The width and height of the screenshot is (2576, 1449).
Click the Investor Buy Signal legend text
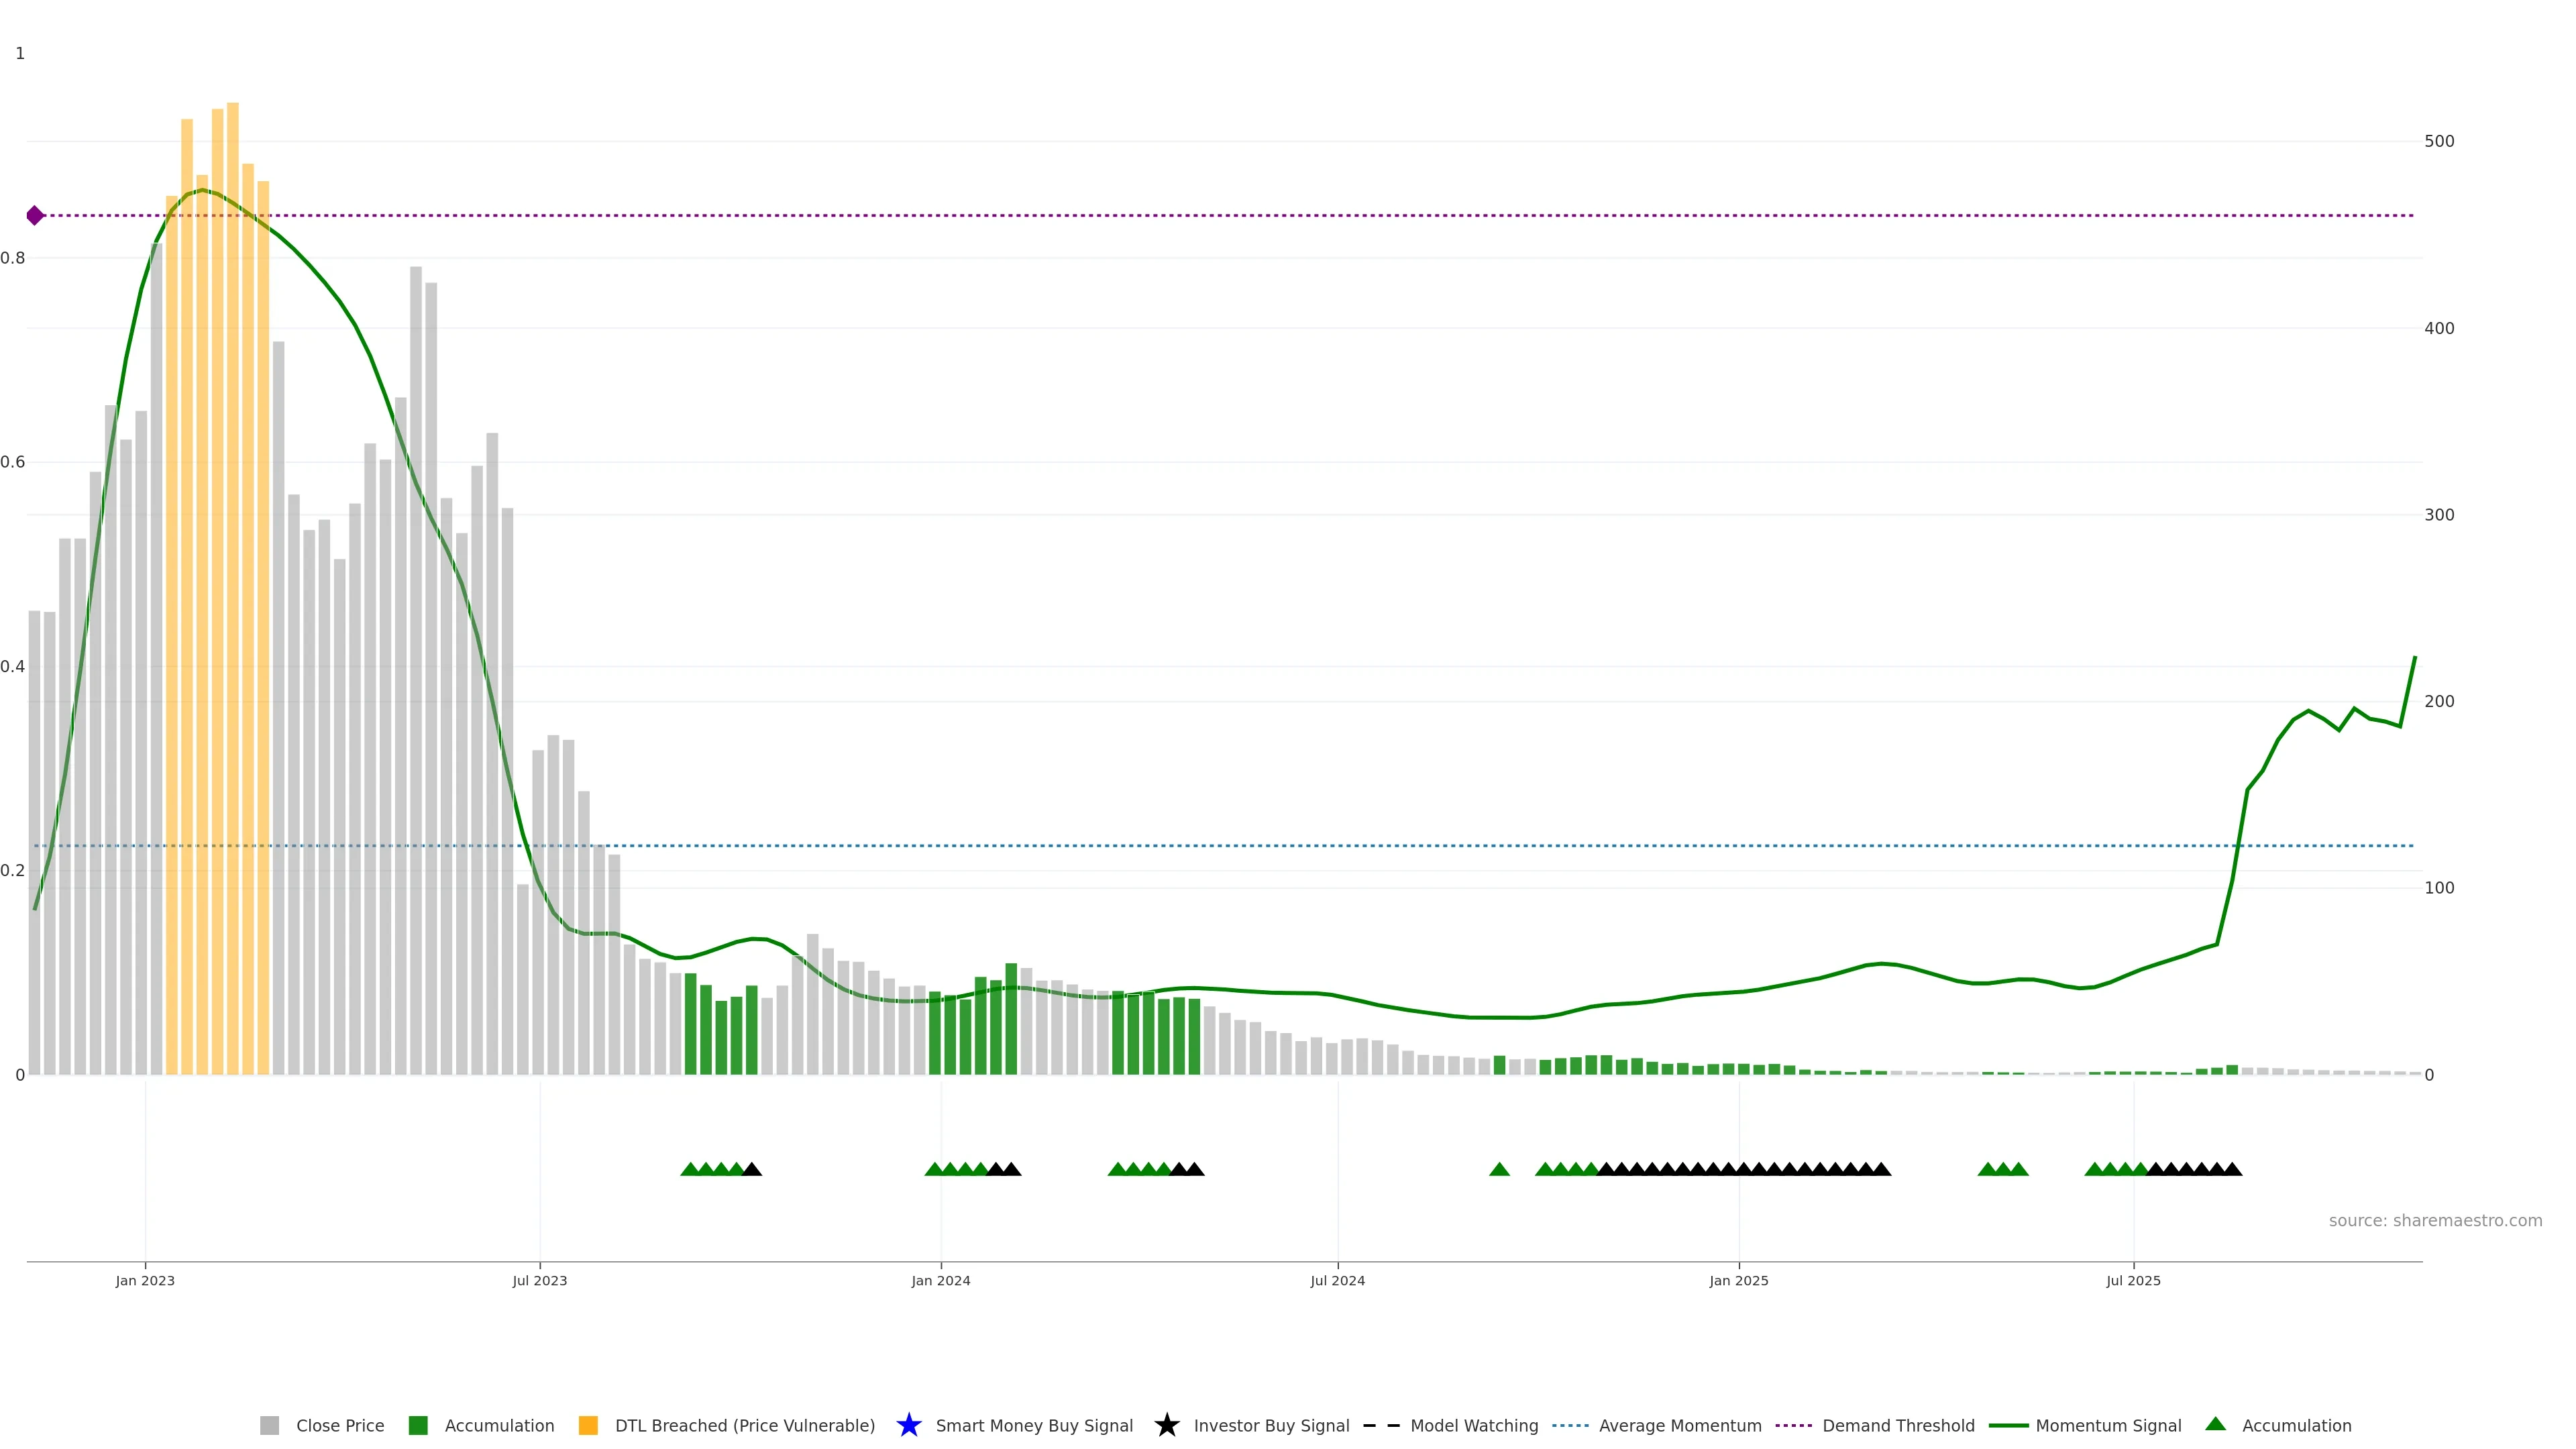(x=1271, y=1425)
